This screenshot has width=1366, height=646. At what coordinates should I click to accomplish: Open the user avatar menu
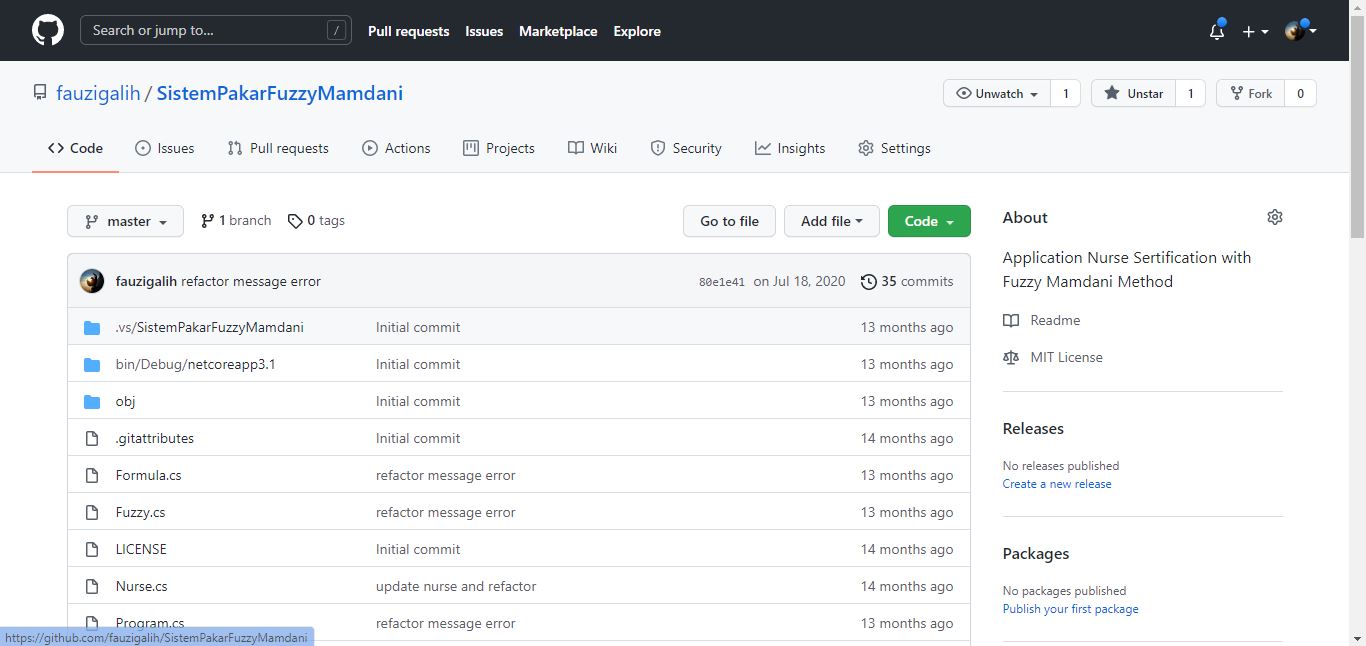1300,31
